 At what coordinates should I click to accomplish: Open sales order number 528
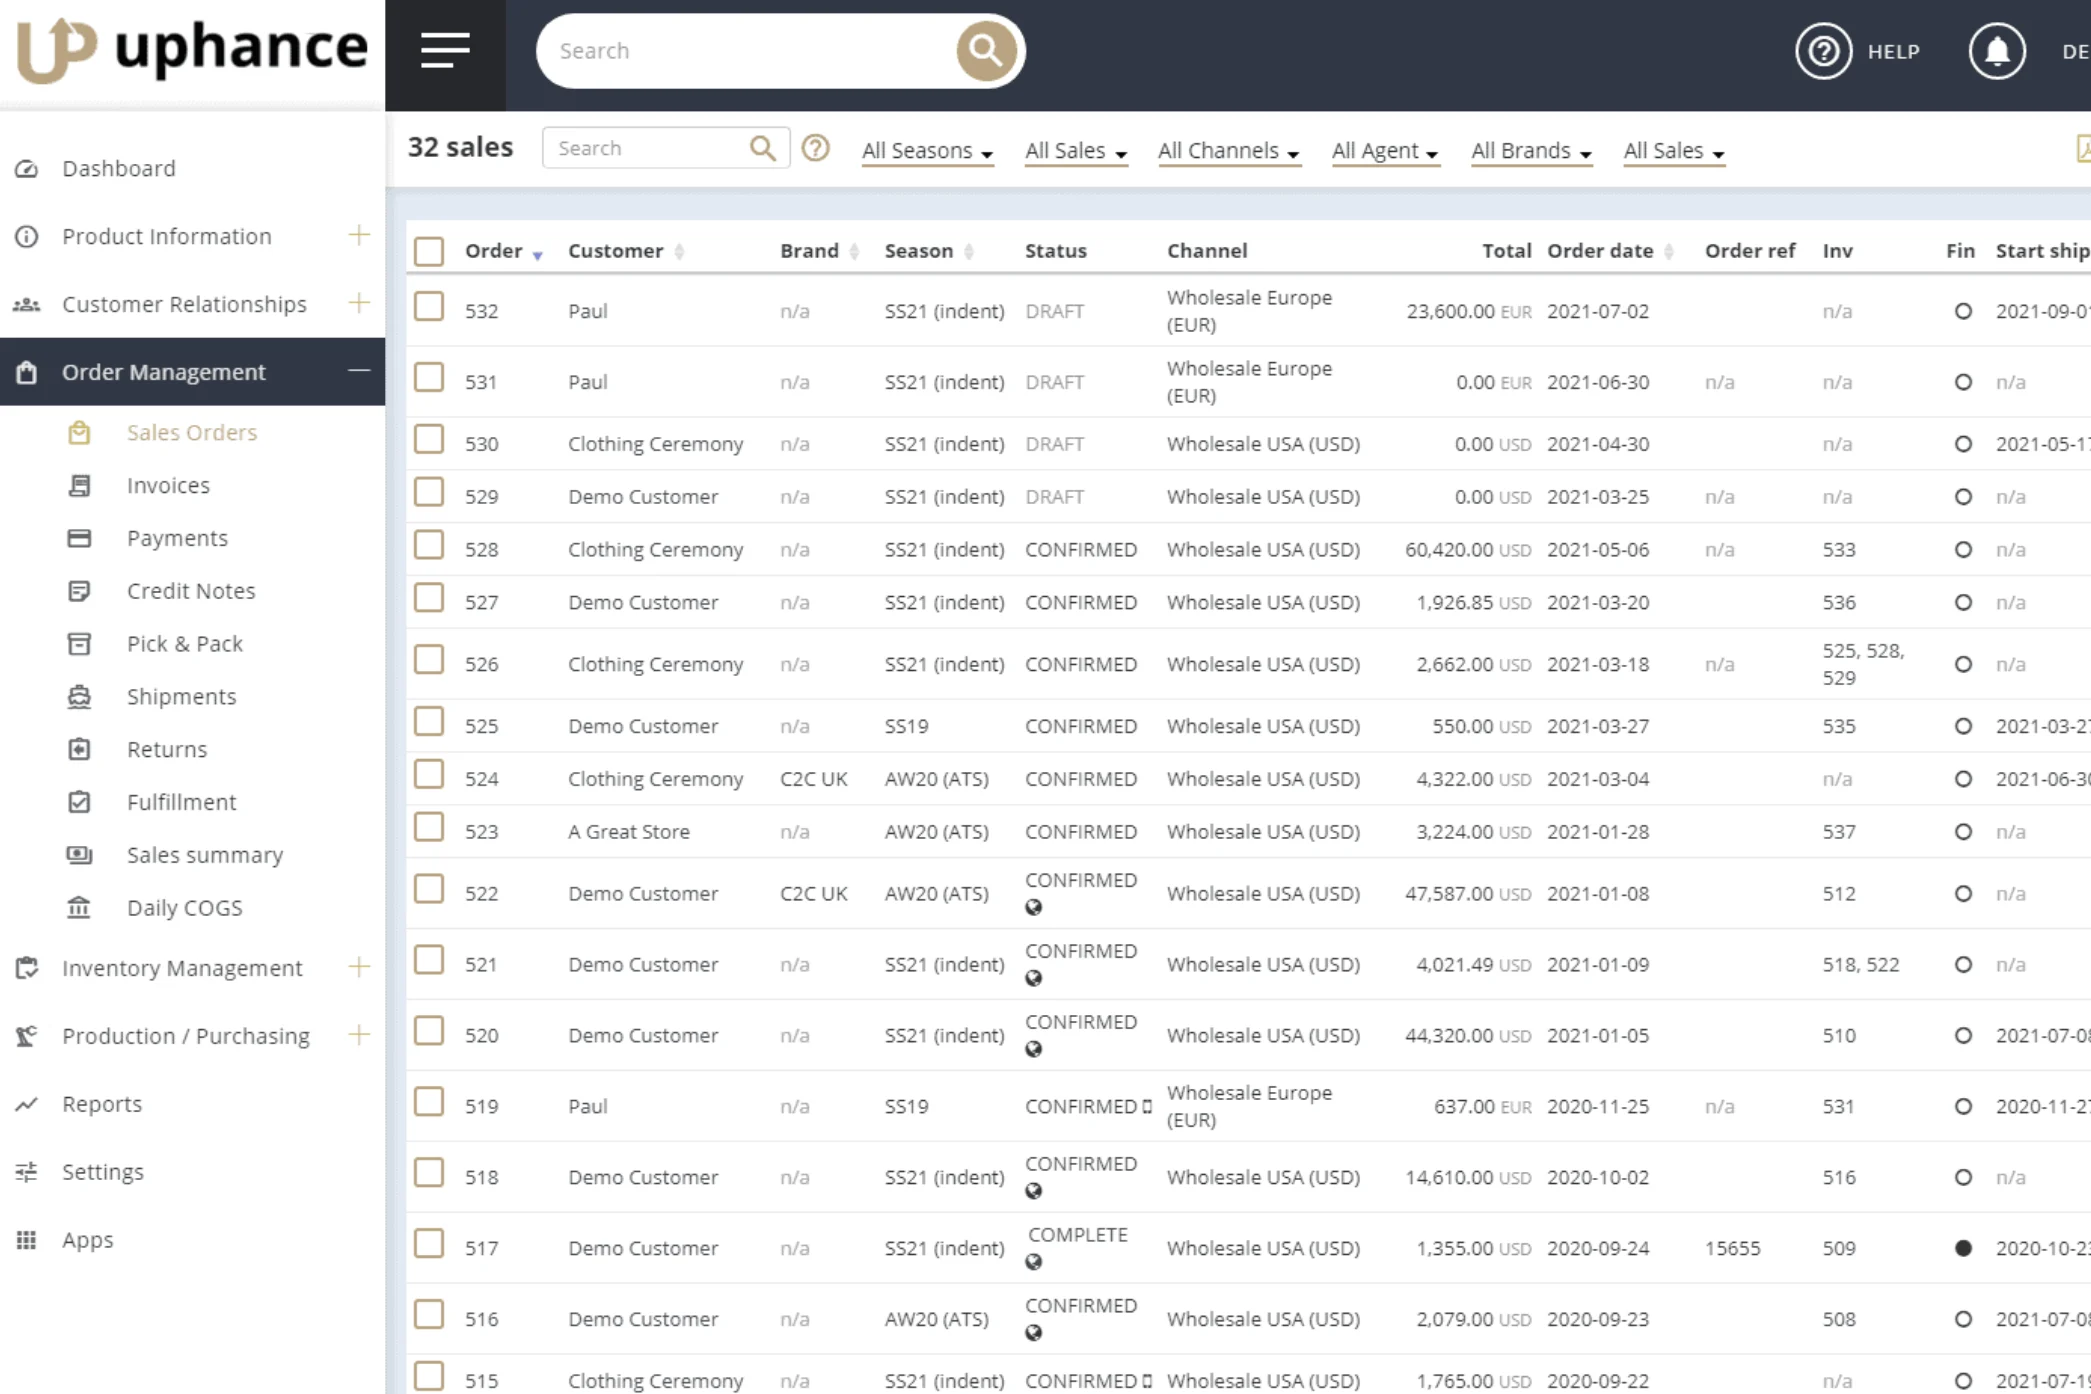[482, 550]
